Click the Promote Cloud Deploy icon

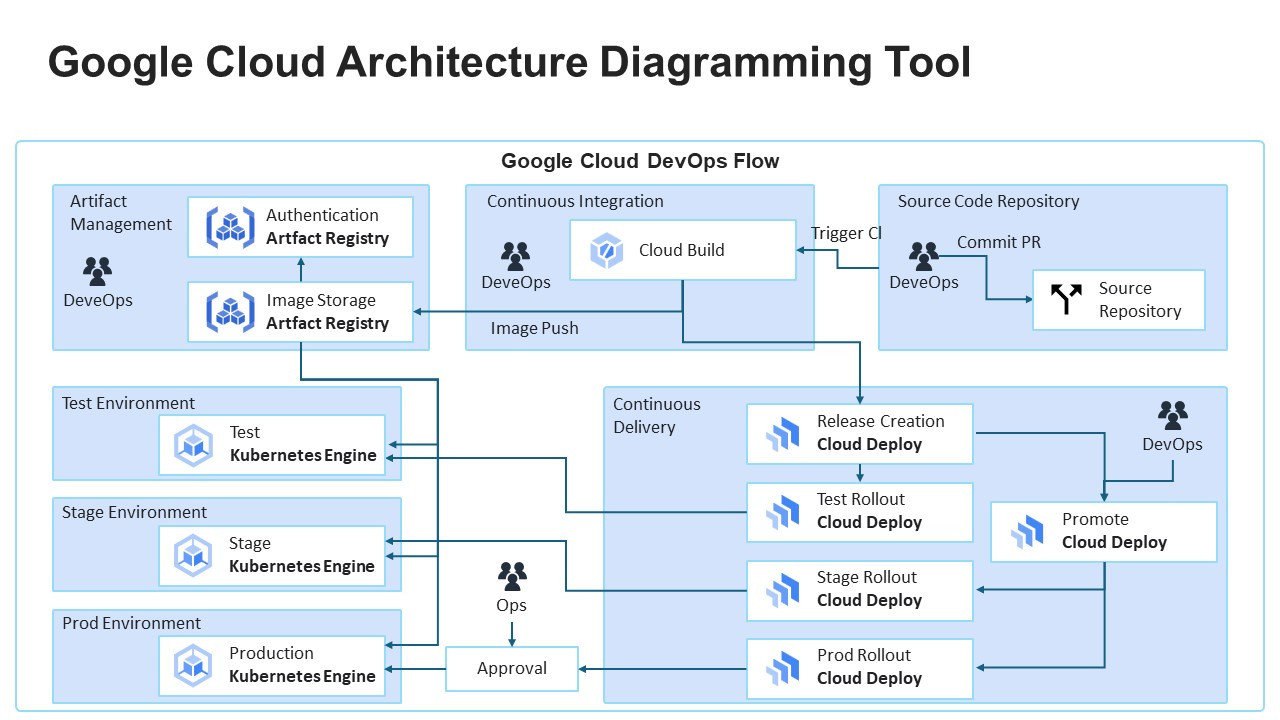pyautogui.click(x=1027, y=531)
